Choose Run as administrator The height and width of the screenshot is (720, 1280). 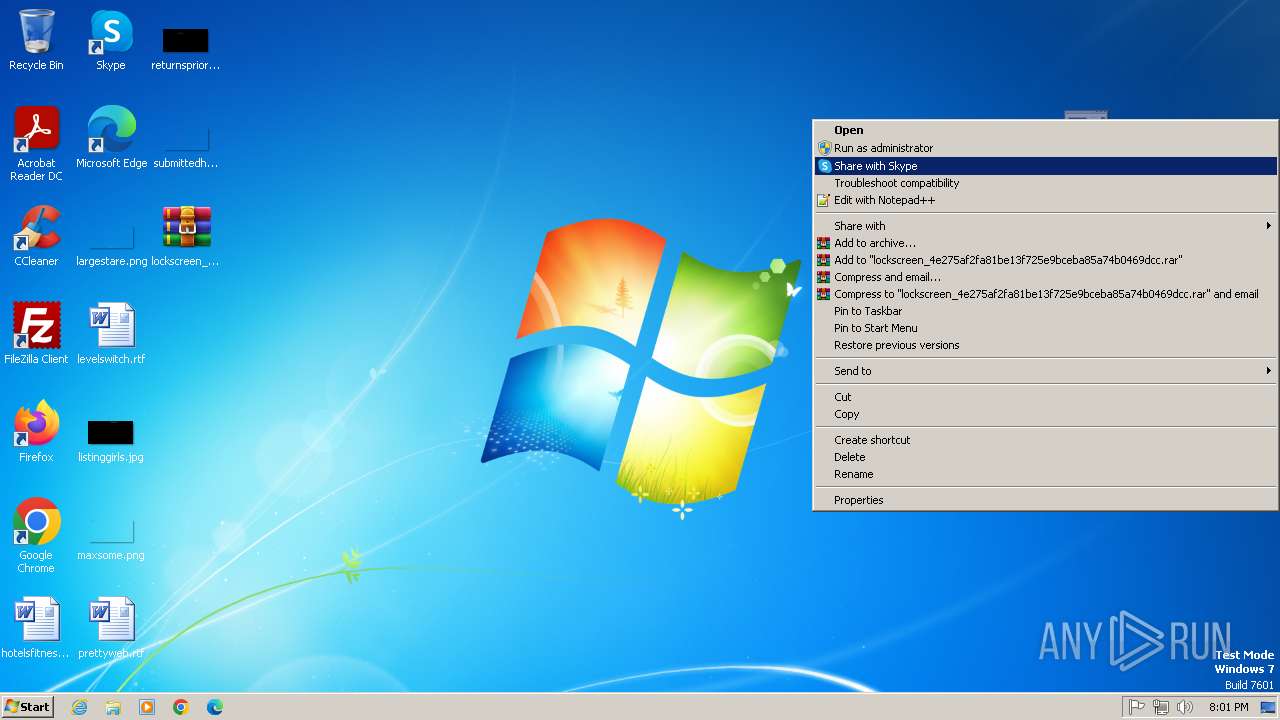point(1046,148)
